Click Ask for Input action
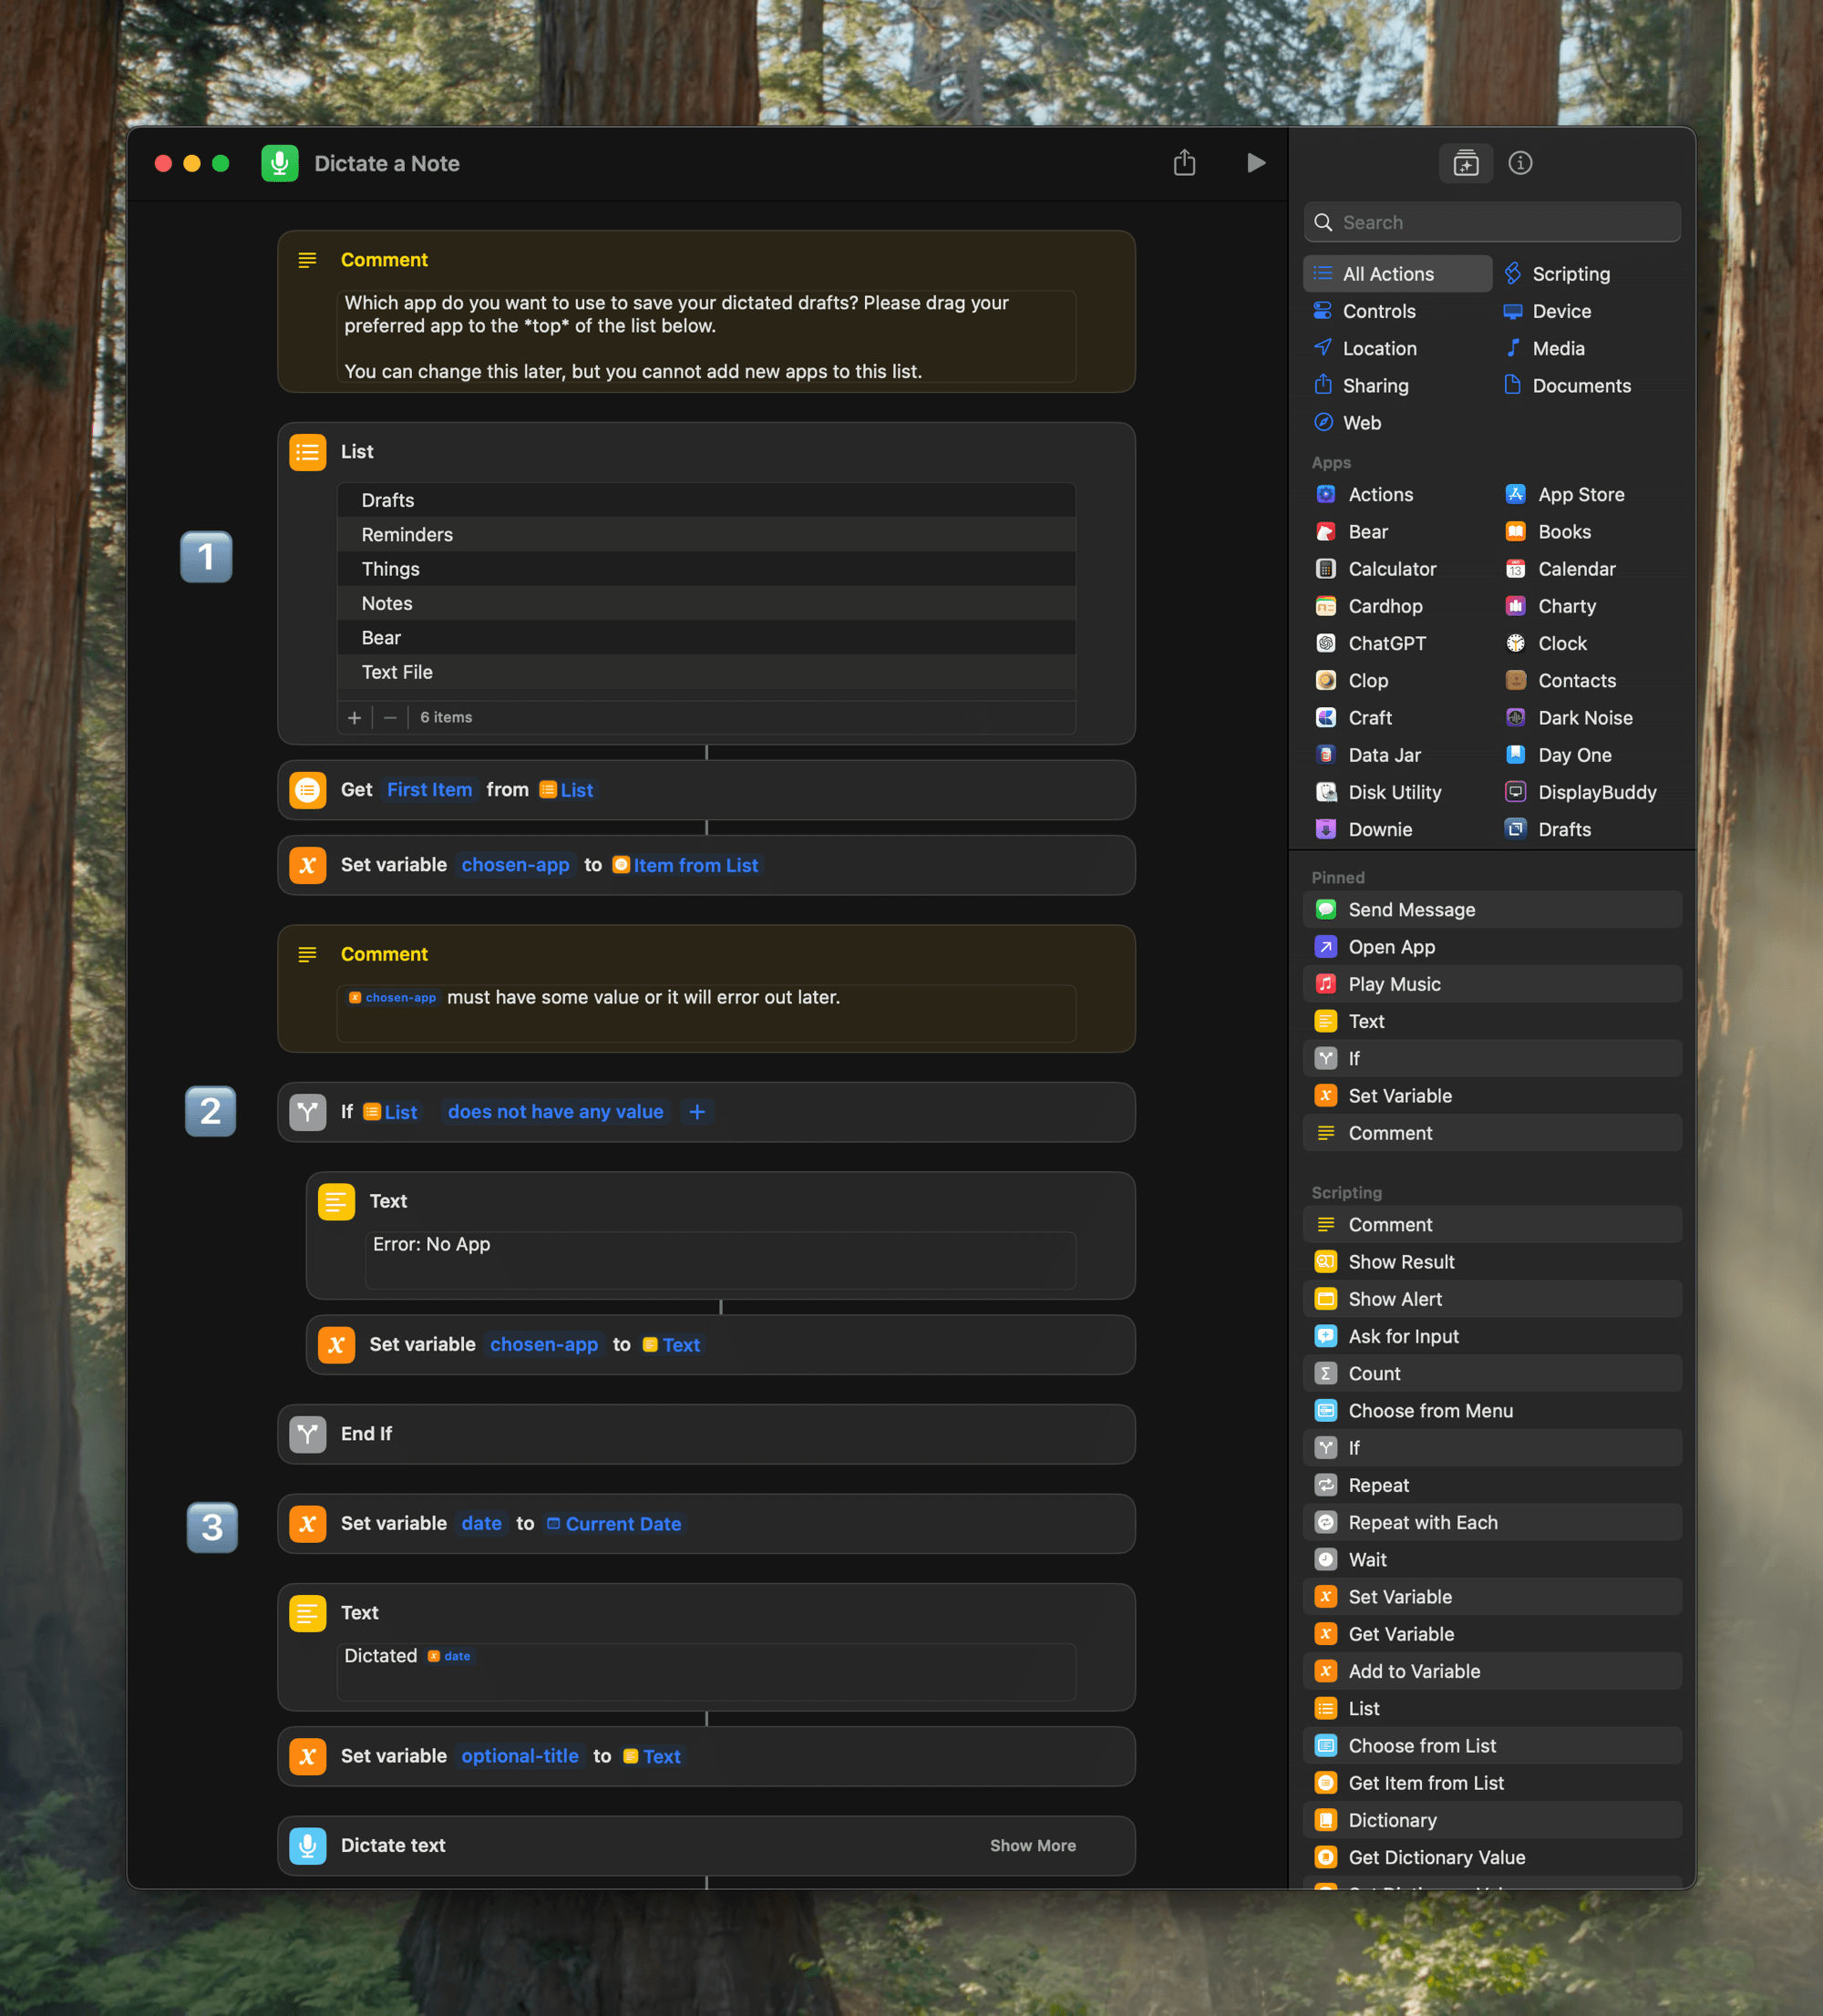1823x2016 pixels. click(x=1492, y=1336)
